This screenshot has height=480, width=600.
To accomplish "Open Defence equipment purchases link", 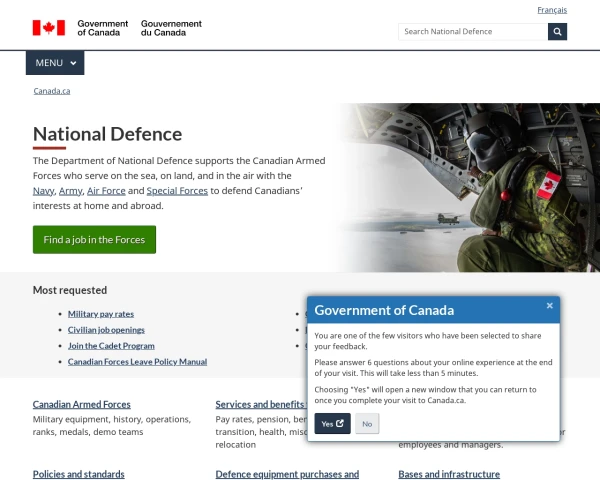I will (x=287, y=474).
